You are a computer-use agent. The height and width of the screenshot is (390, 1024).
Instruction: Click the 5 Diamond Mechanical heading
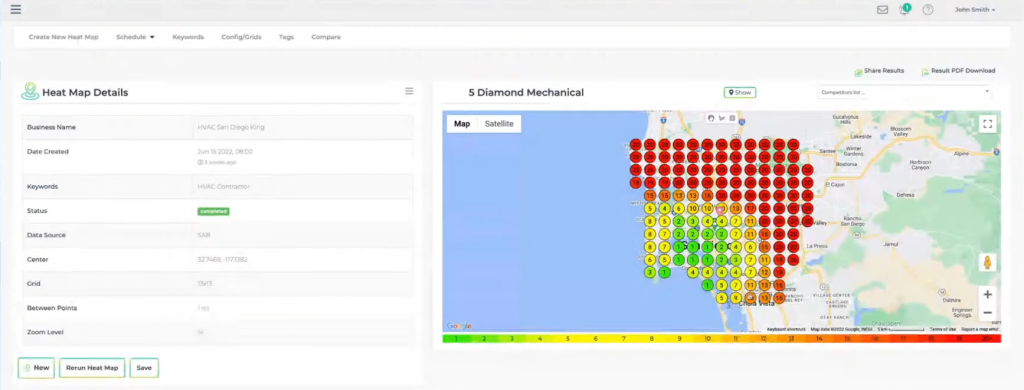[x=526, y=93]
